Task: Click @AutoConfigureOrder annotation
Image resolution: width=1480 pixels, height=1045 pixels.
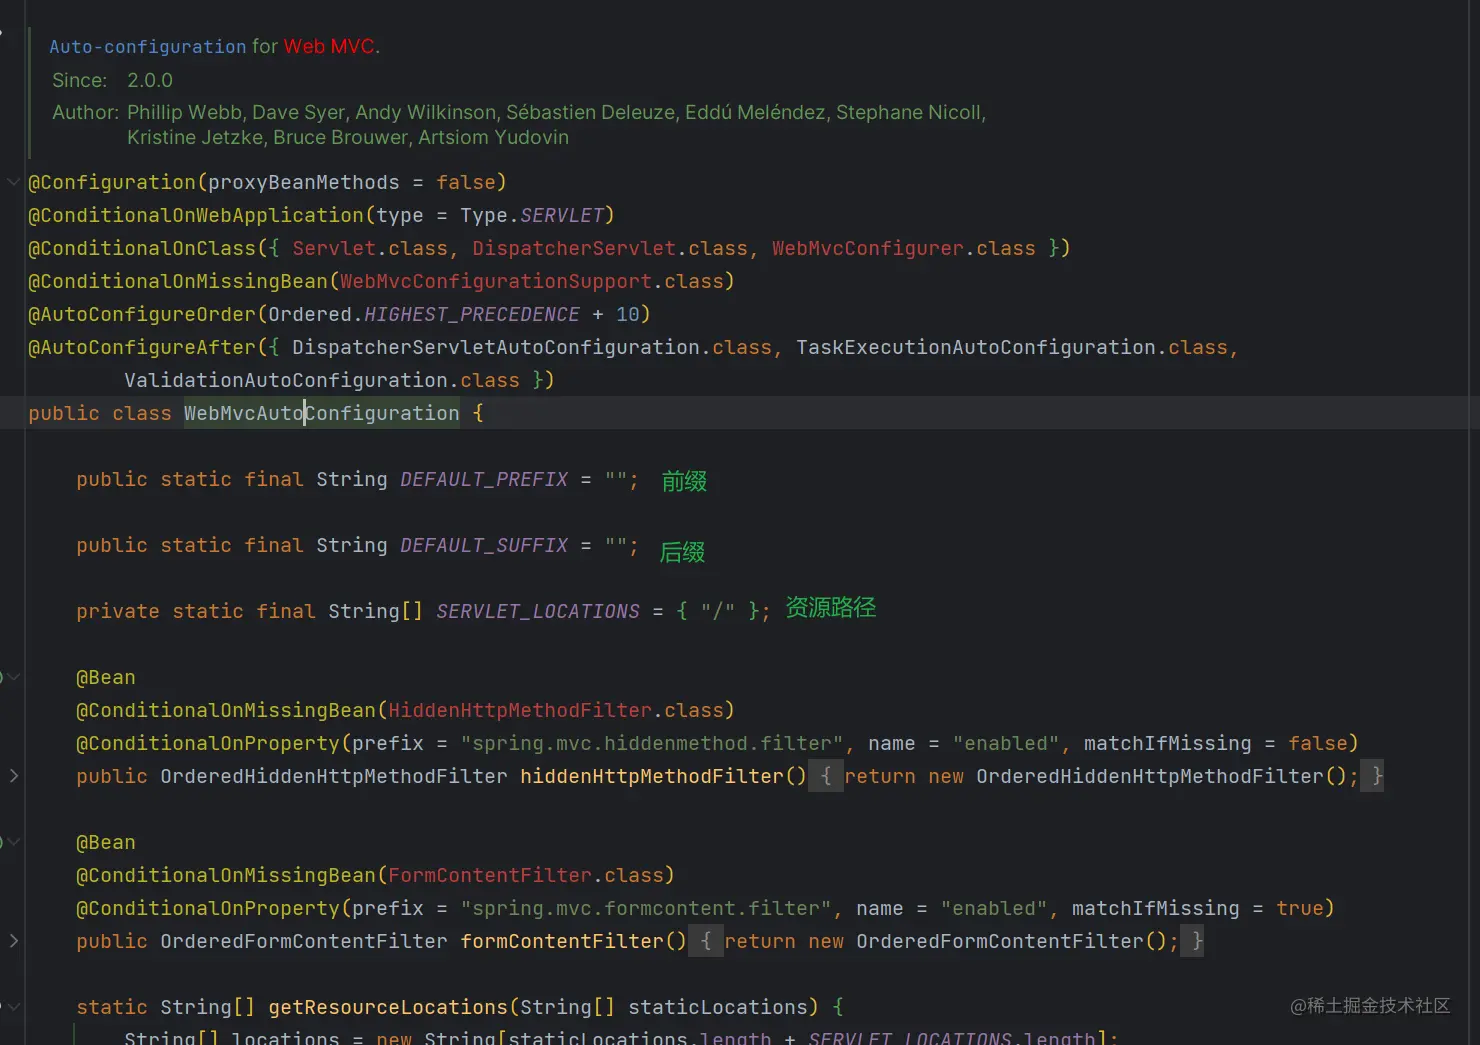Action: pos(142,314)
